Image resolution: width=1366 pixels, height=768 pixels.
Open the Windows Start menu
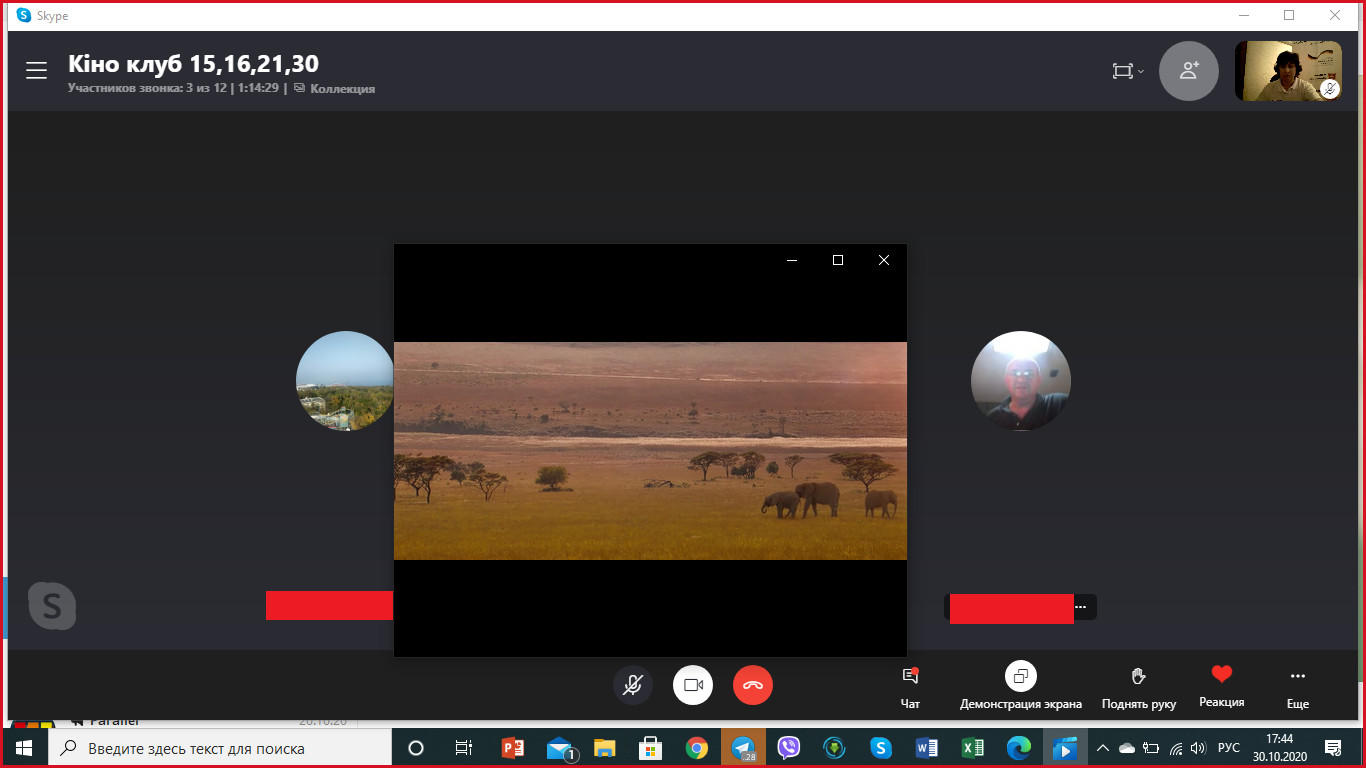[23, 748]
